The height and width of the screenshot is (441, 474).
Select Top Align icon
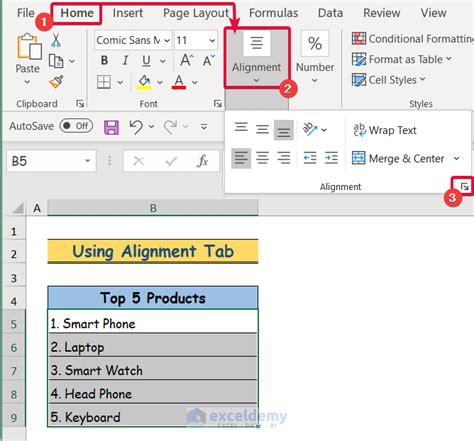(241, 128)
